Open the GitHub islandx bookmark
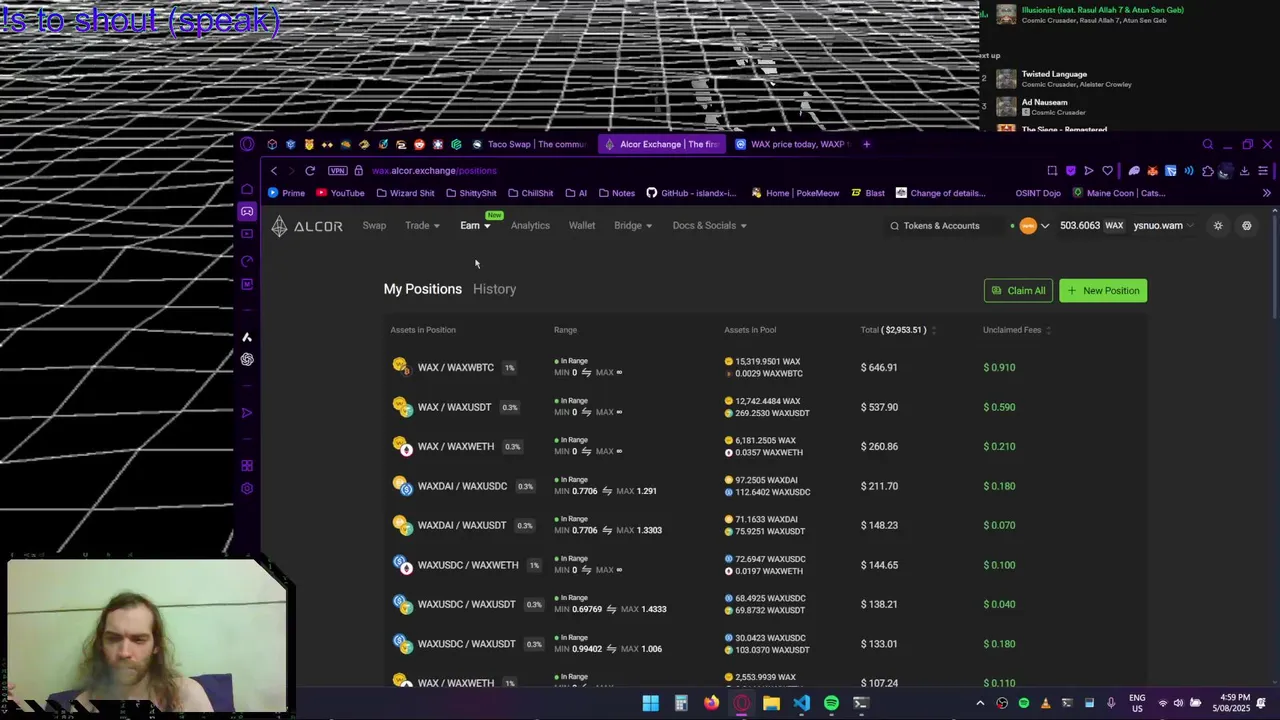 pos(691,193)
